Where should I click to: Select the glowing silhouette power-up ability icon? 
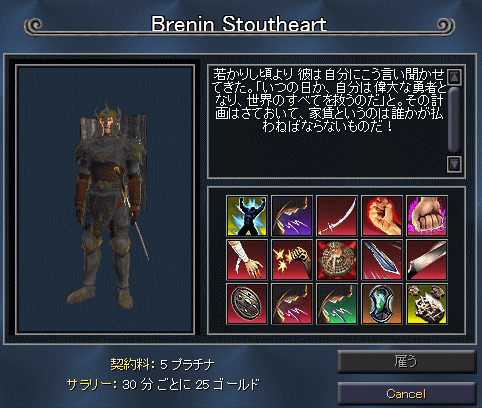(x=247, y=216)
